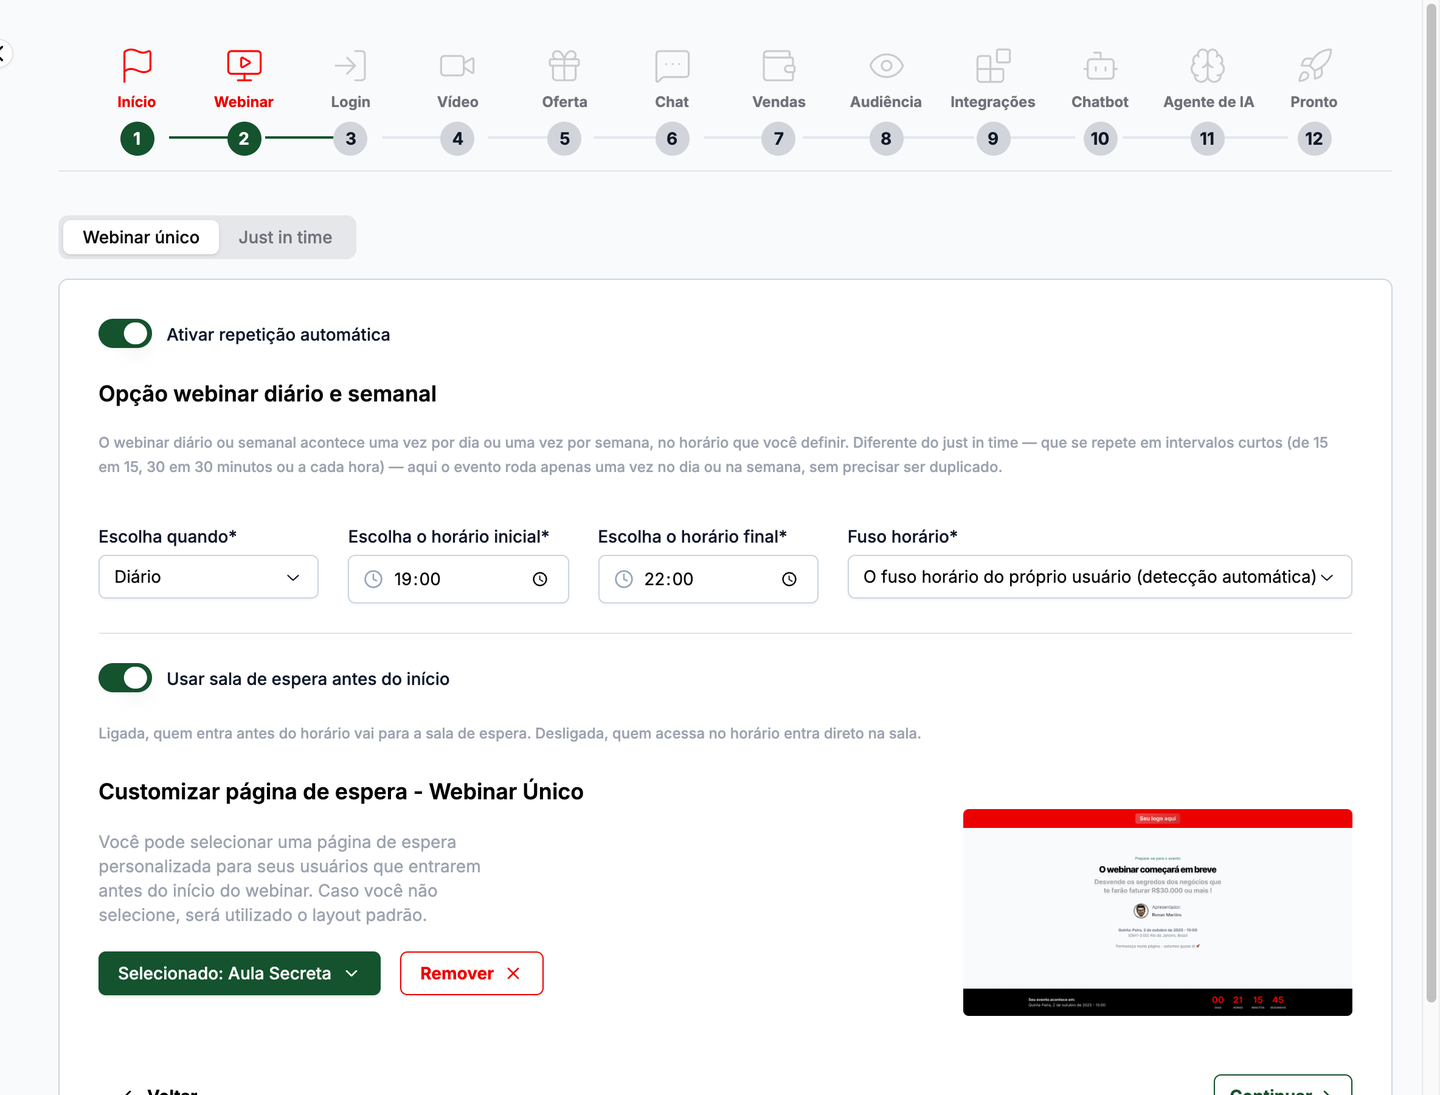Switch to Just in time tab
1440x1095 pixels.
(285, 237)
